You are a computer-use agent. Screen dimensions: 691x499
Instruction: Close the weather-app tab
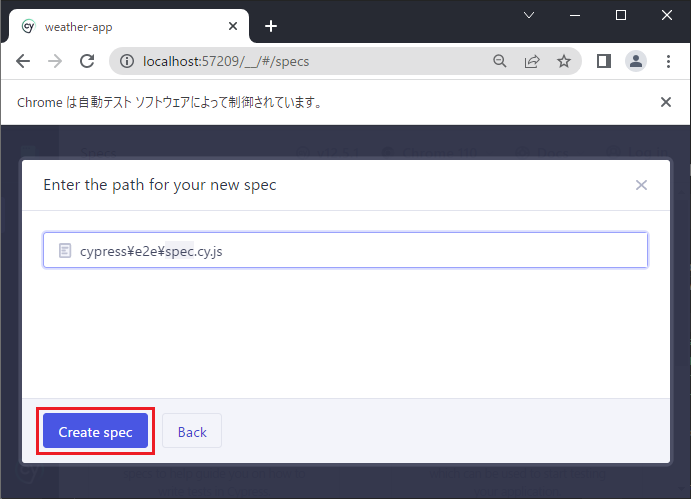coord(233,26)
